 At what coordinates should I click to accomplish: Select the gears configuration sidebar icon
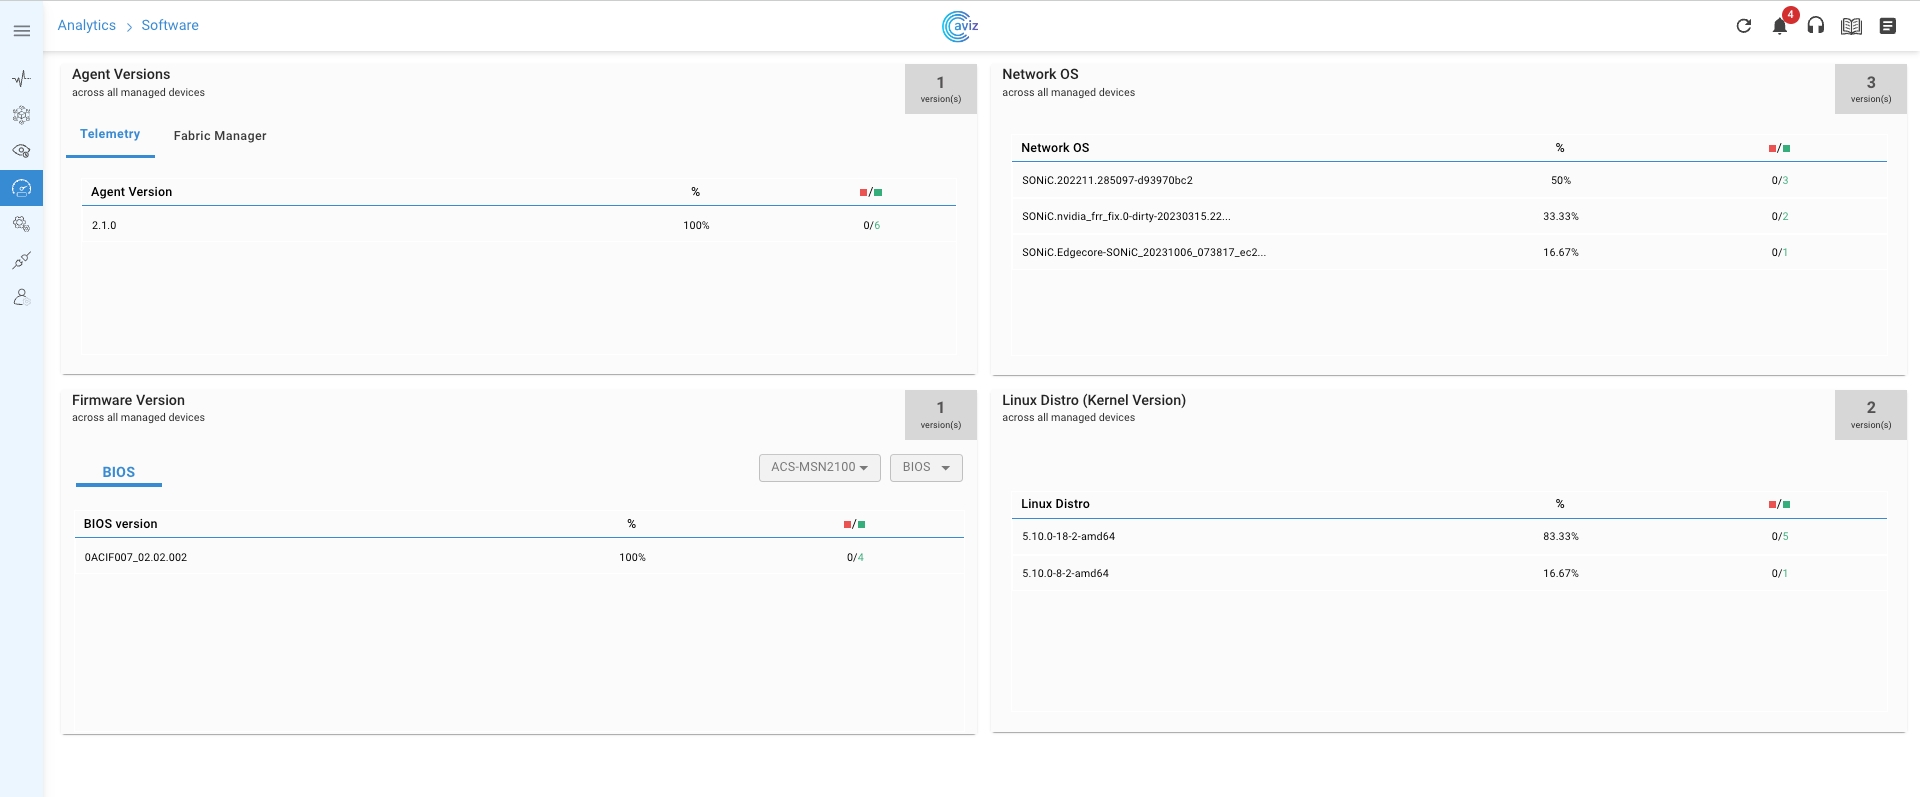point(21,224)
